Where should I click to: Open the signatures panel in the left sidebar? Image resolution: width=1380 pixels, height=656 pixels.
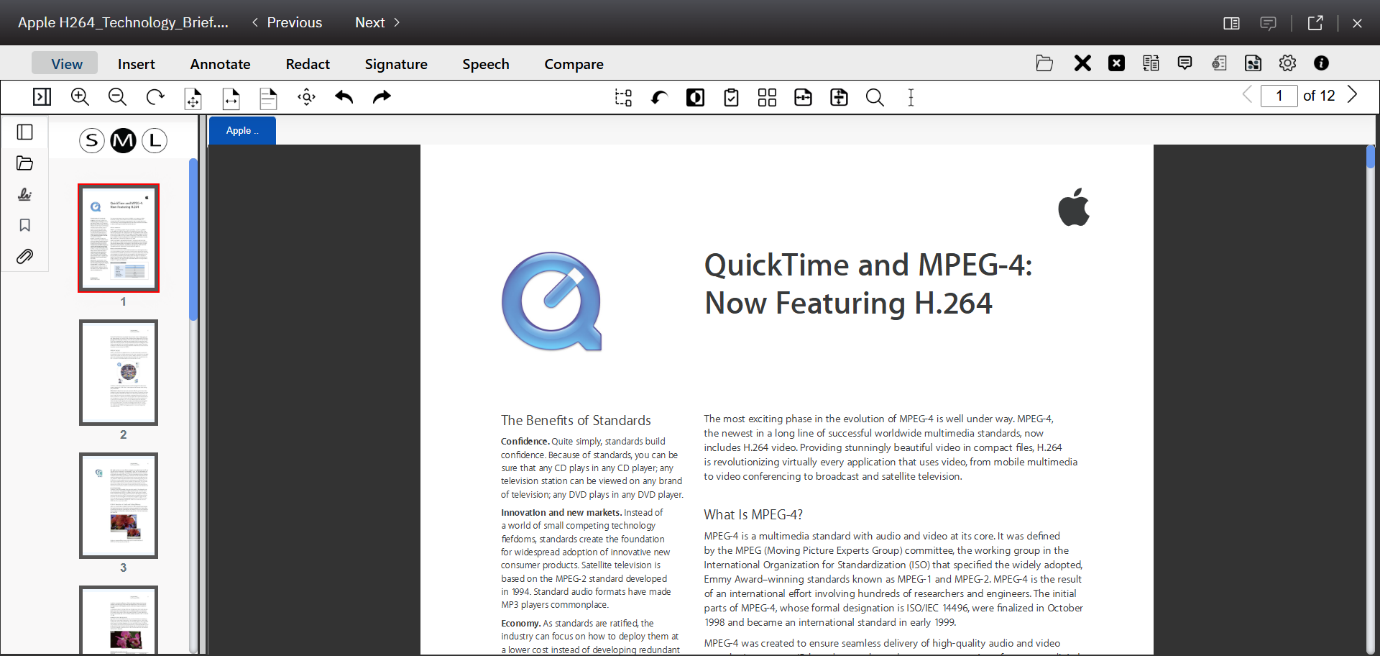pyautogui.click(x=25, y=194)
